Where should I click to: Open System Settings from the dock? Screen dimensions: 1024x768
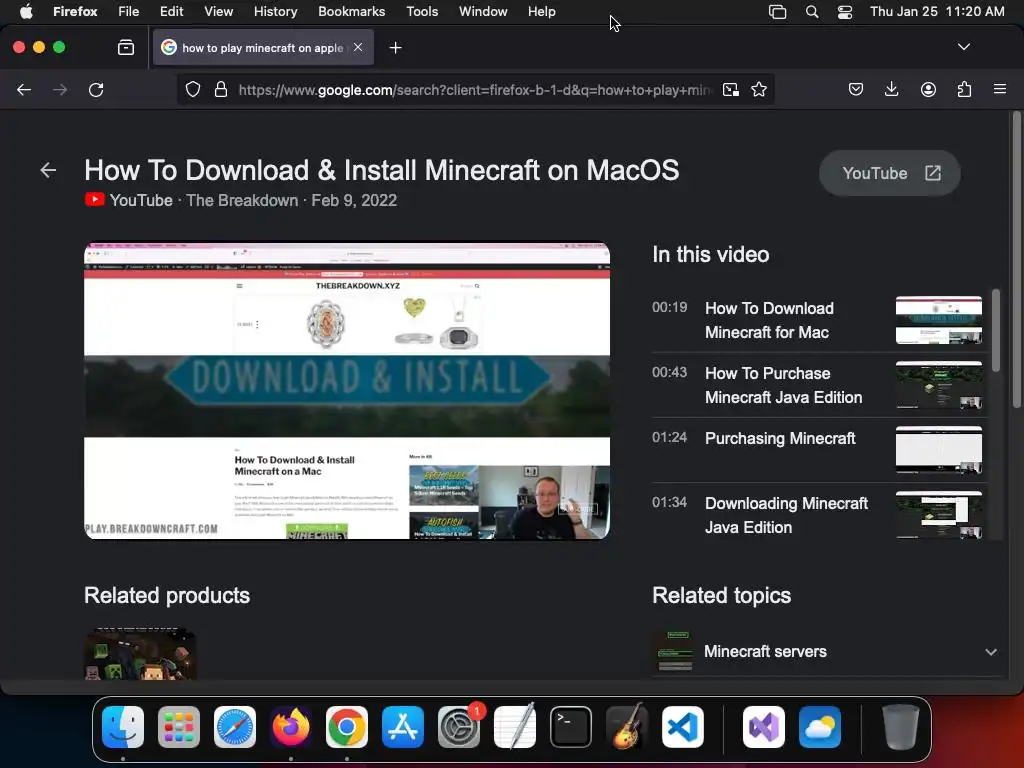click(x=459, y=727)
